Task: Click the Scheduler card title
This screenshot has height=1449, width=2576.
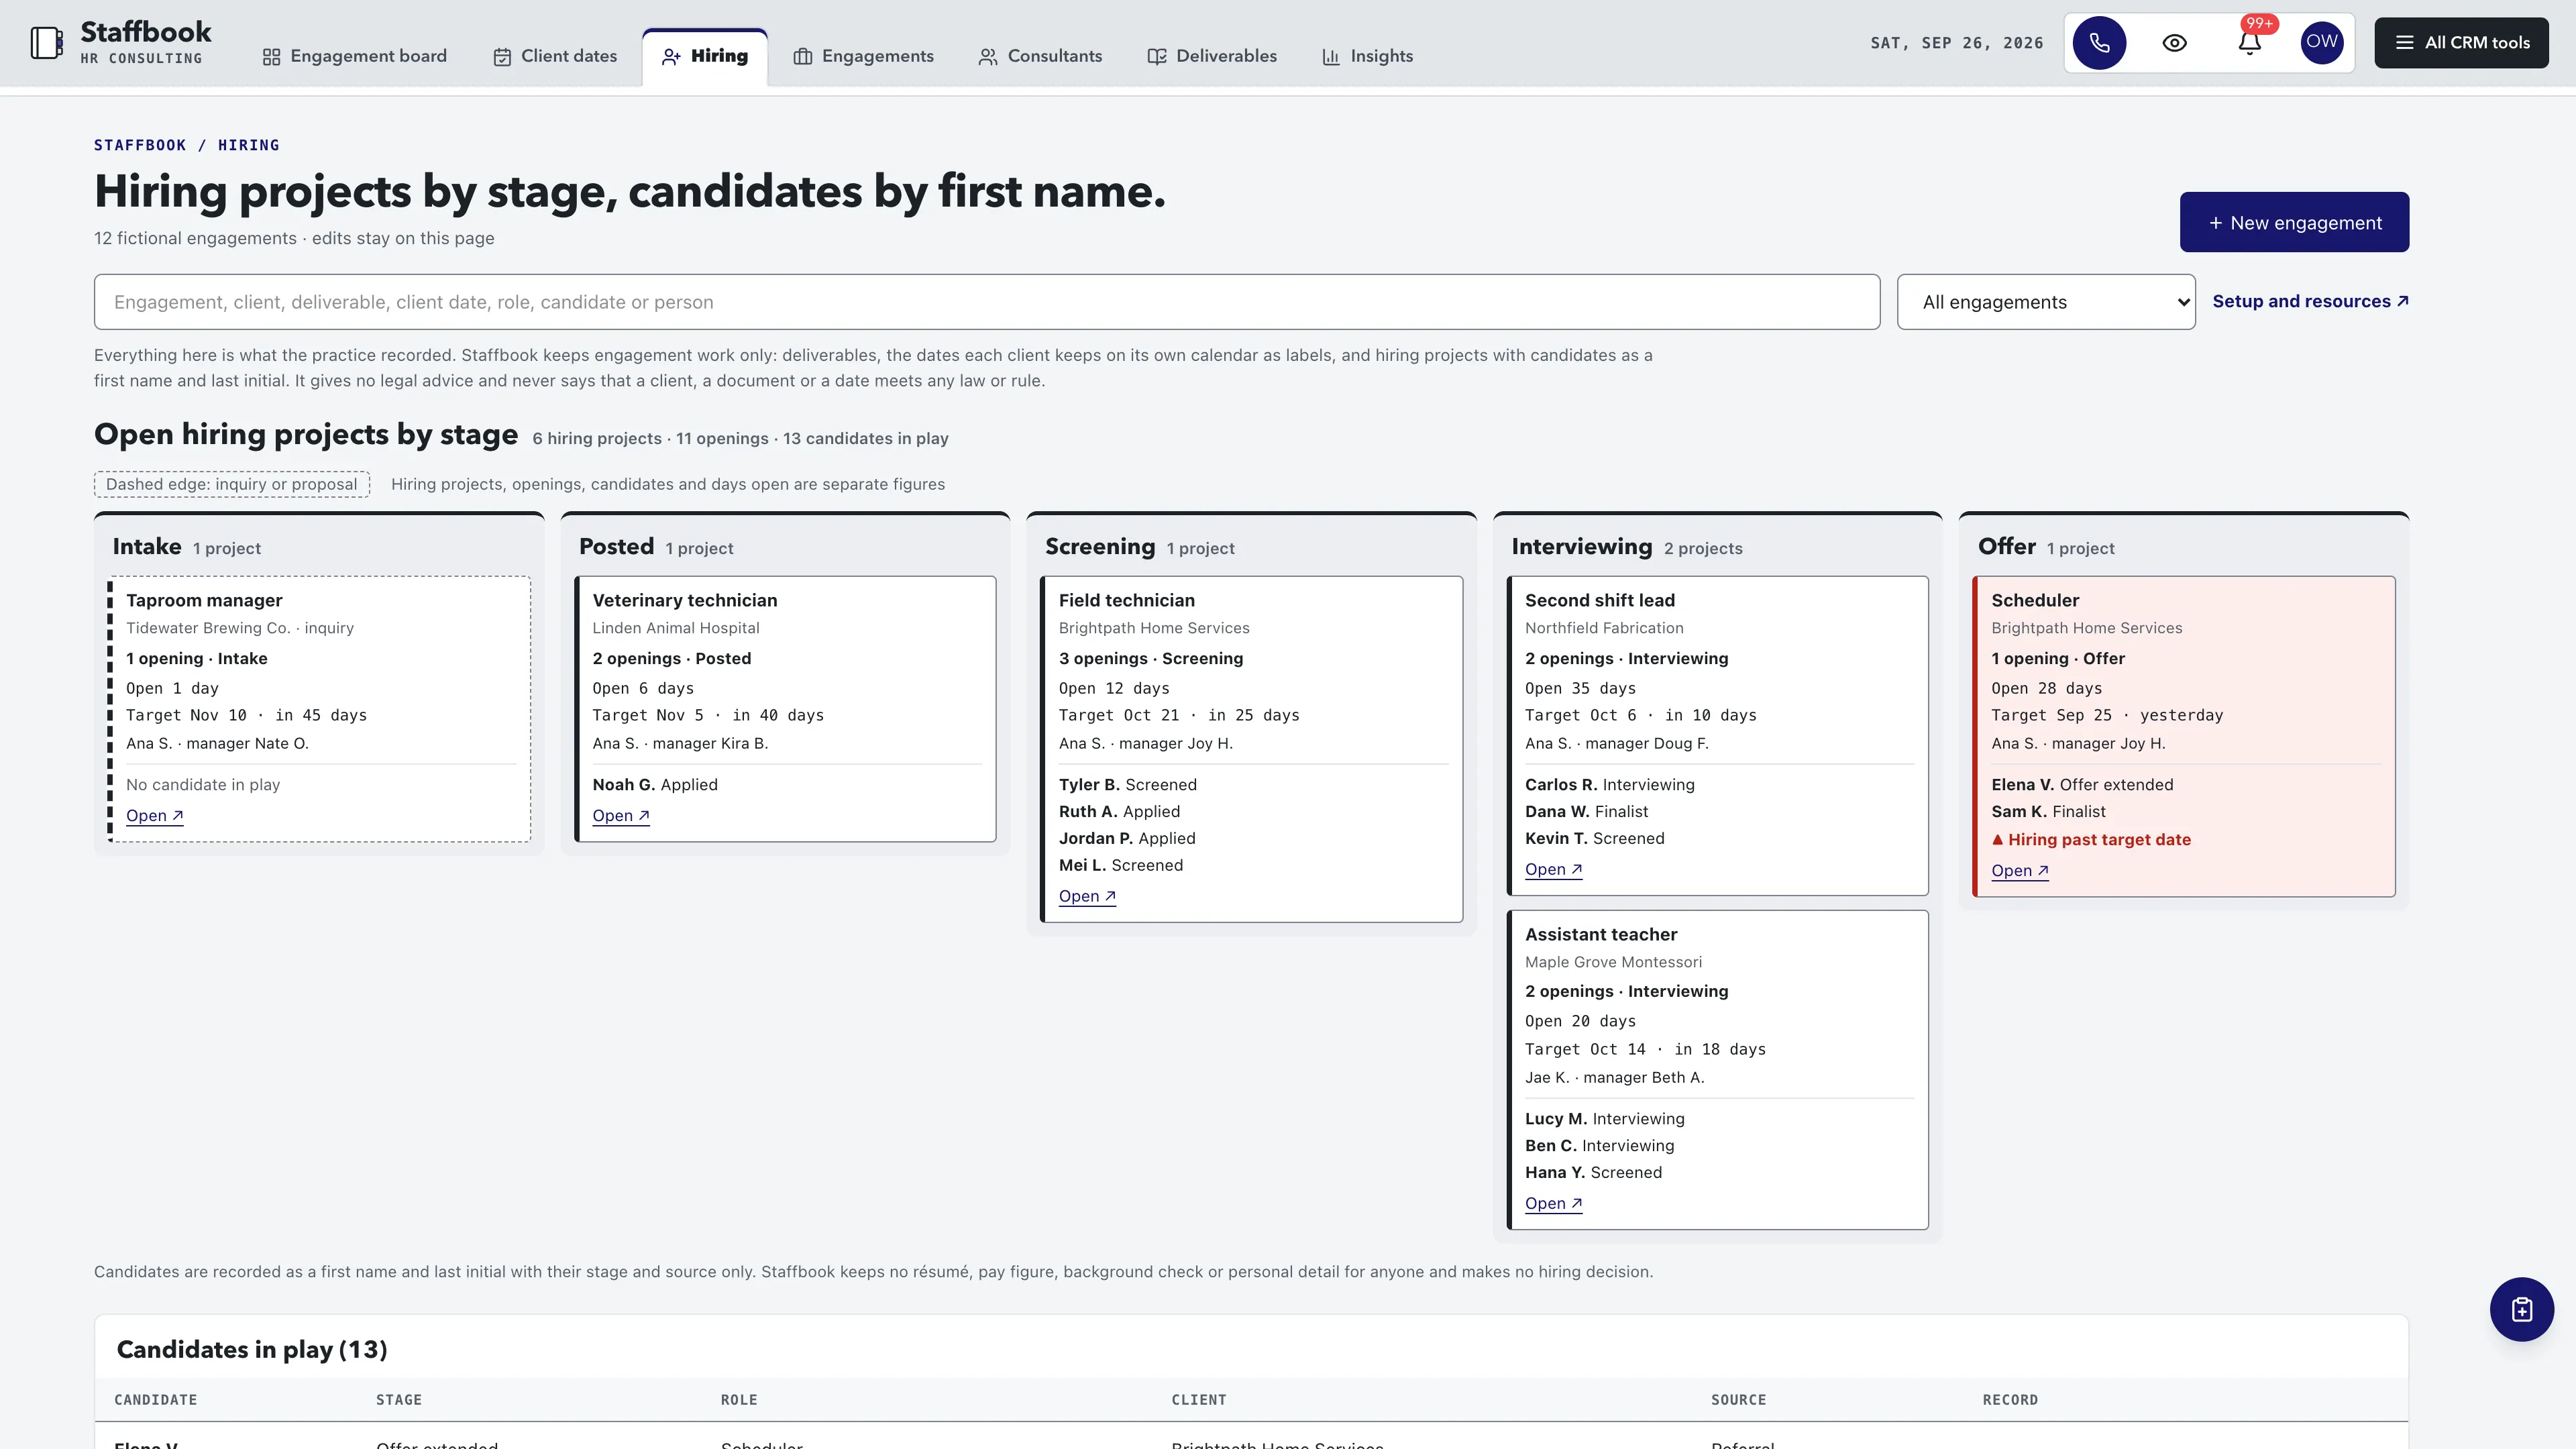Action: 2034,600
